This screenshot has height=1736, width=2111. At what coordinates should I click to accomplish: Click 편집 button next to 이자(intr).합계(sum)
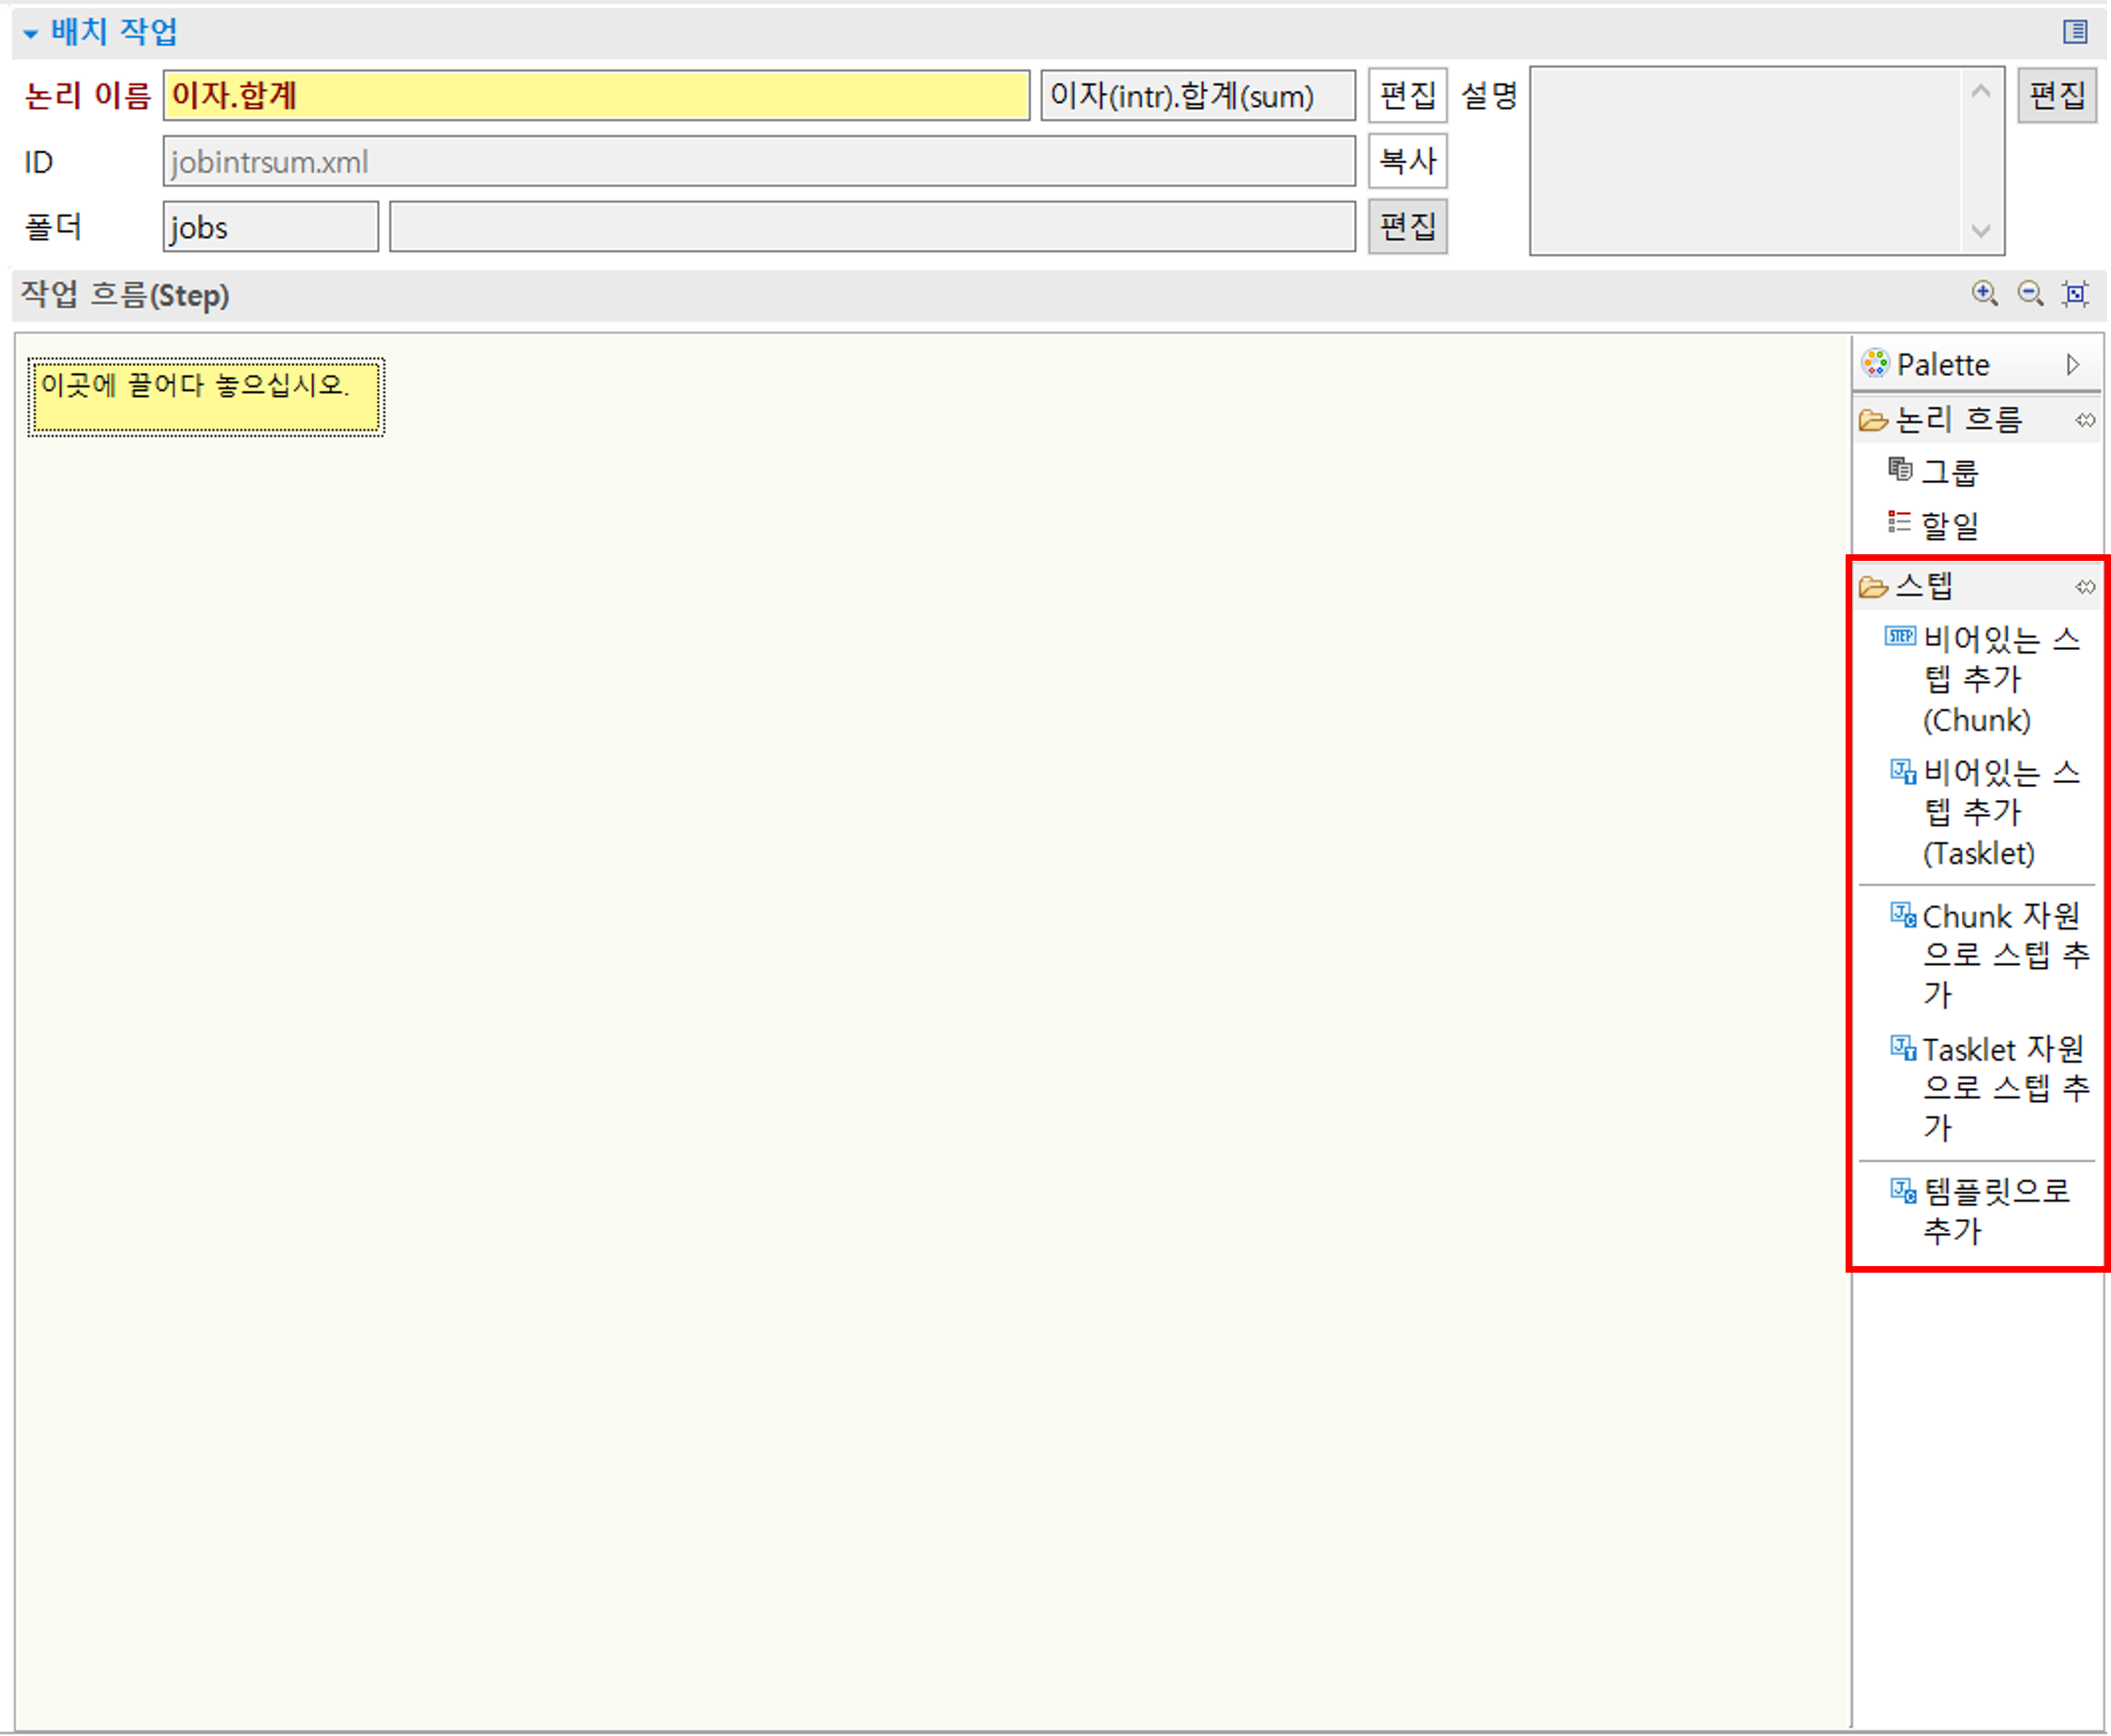click(1406, 96)
